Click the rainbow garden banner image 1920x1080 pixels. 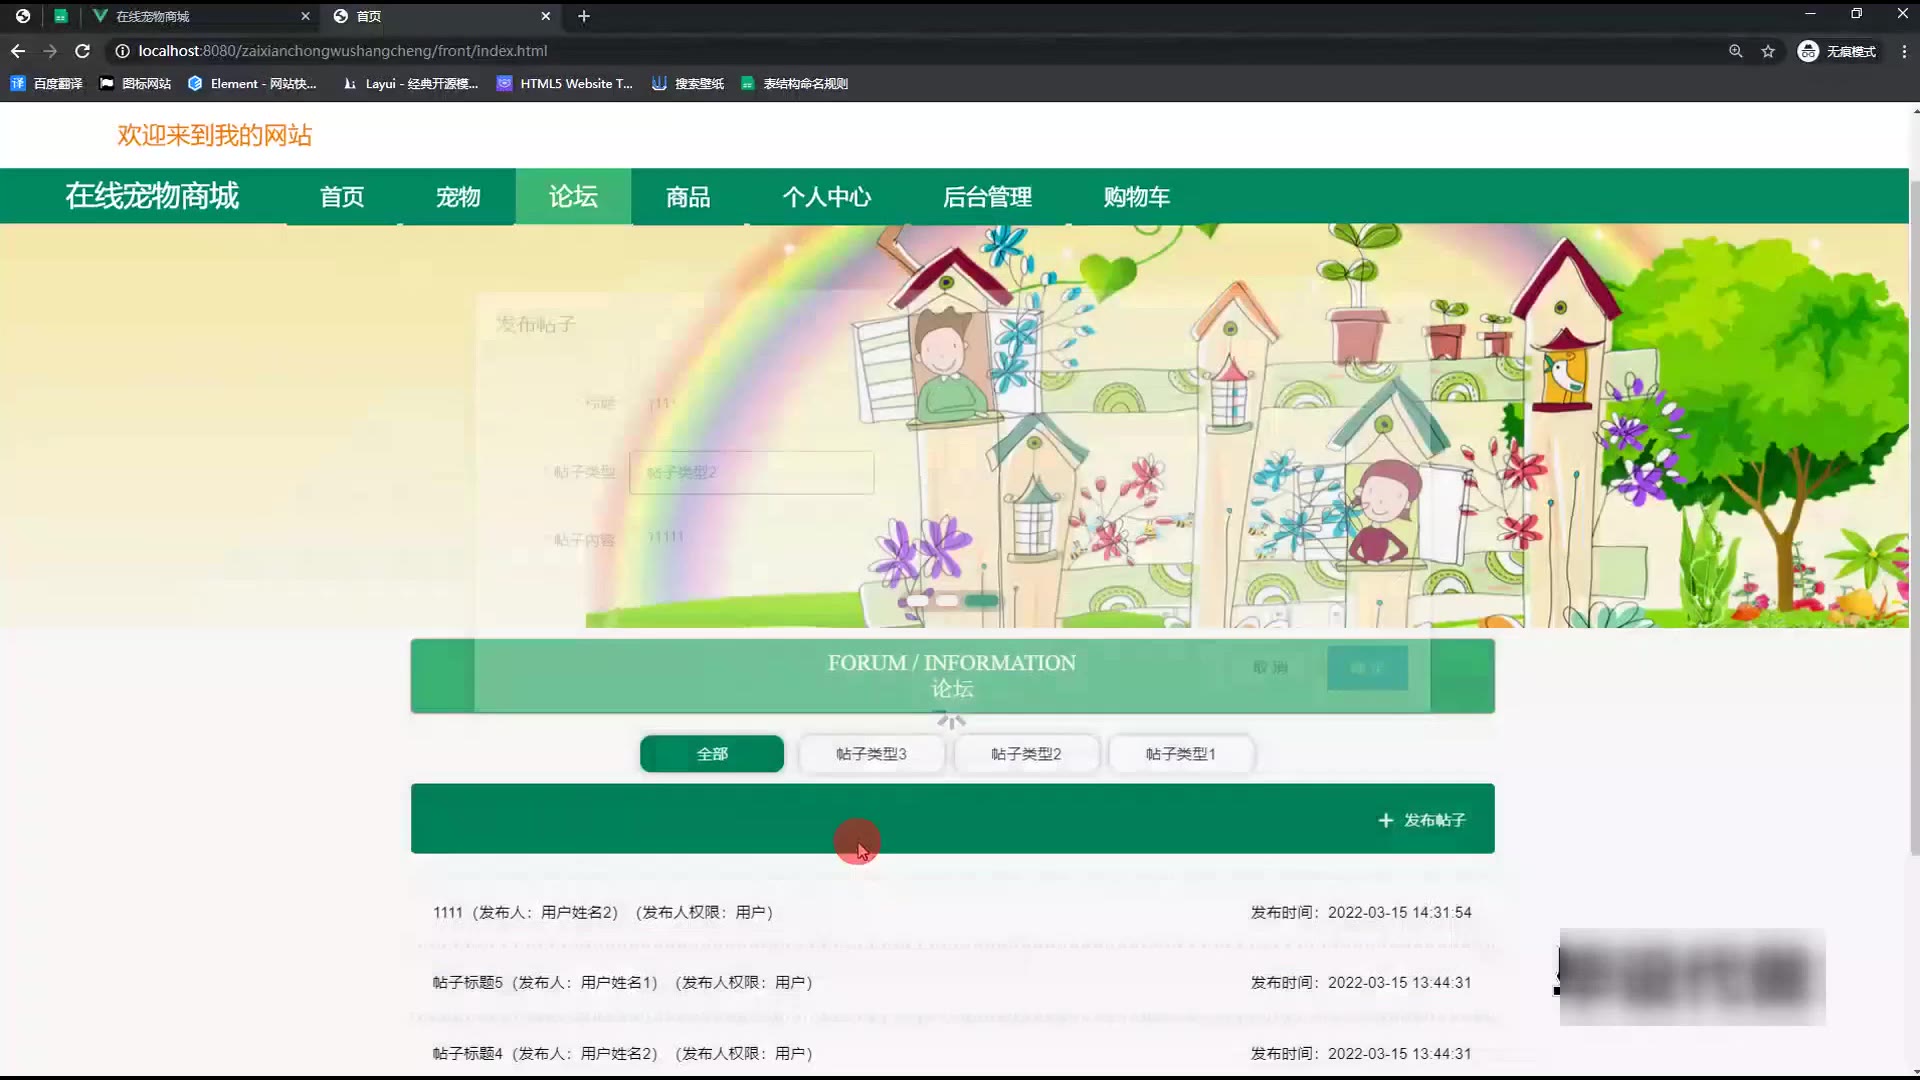point(954,426)
